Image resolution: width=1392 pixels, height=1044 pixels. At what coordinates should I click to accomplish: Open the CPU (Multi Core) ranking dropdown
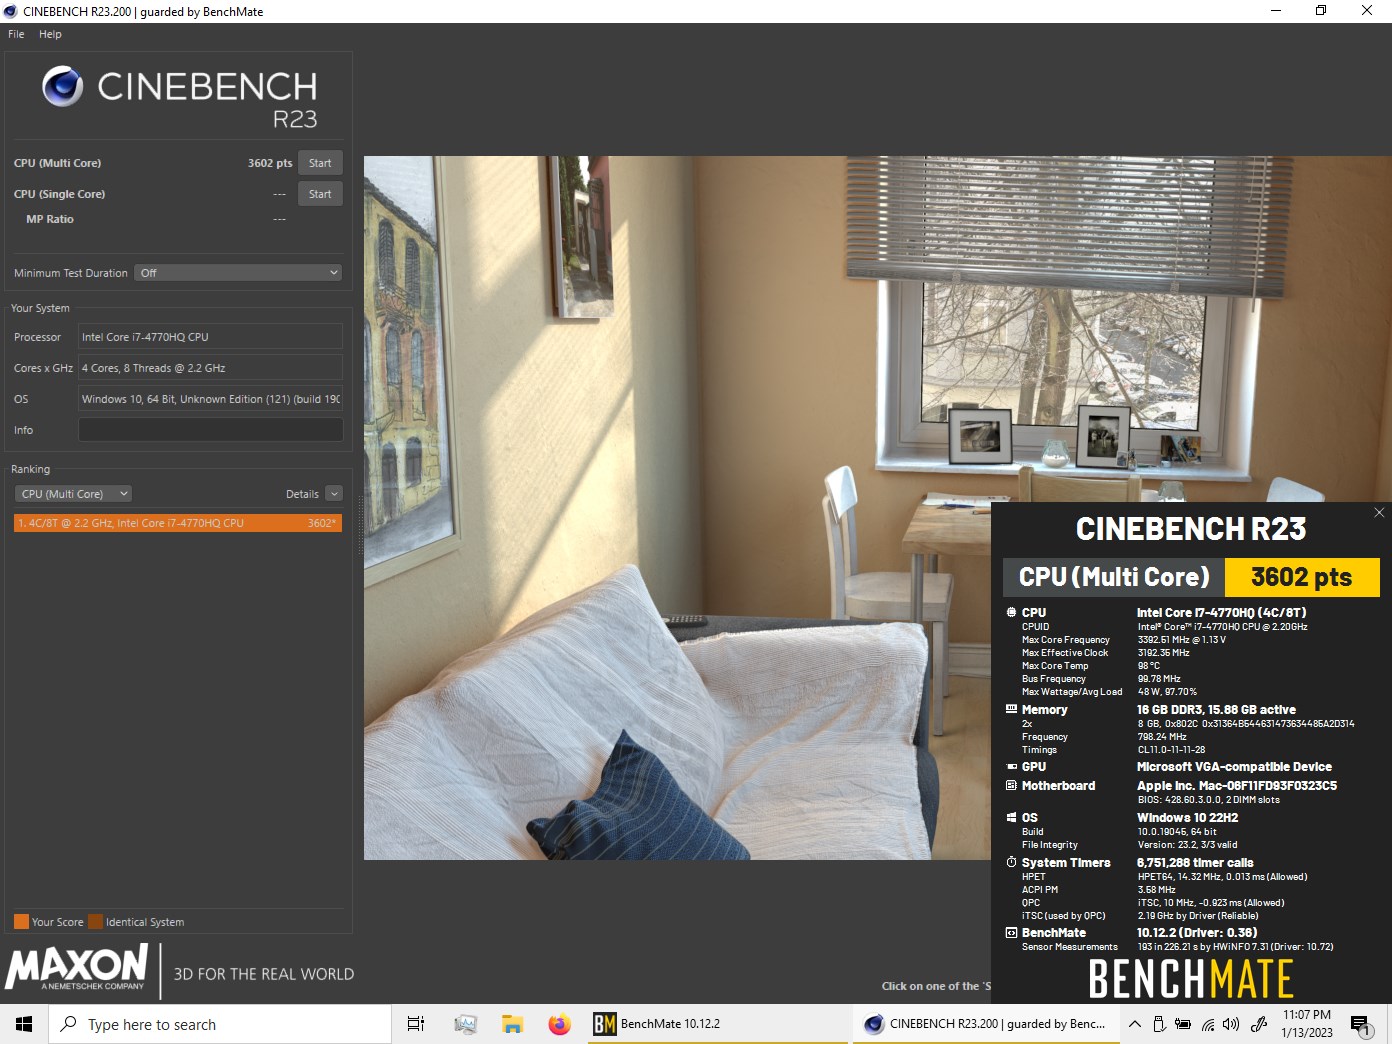(73, 494)
